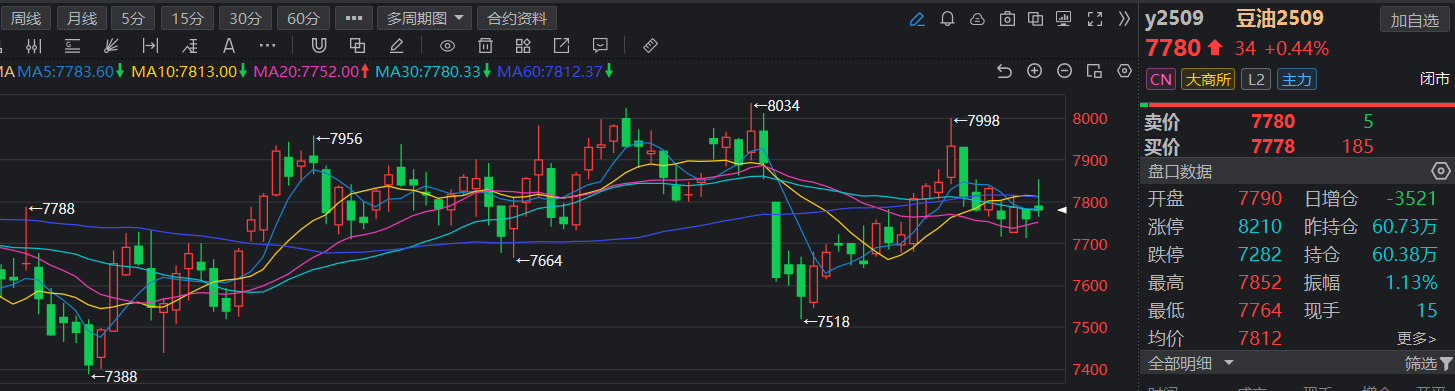Image resolution: width=1455 pixels, height=391 pixels.
Task: Select the fan lines drawing tool
Action: 111,45
